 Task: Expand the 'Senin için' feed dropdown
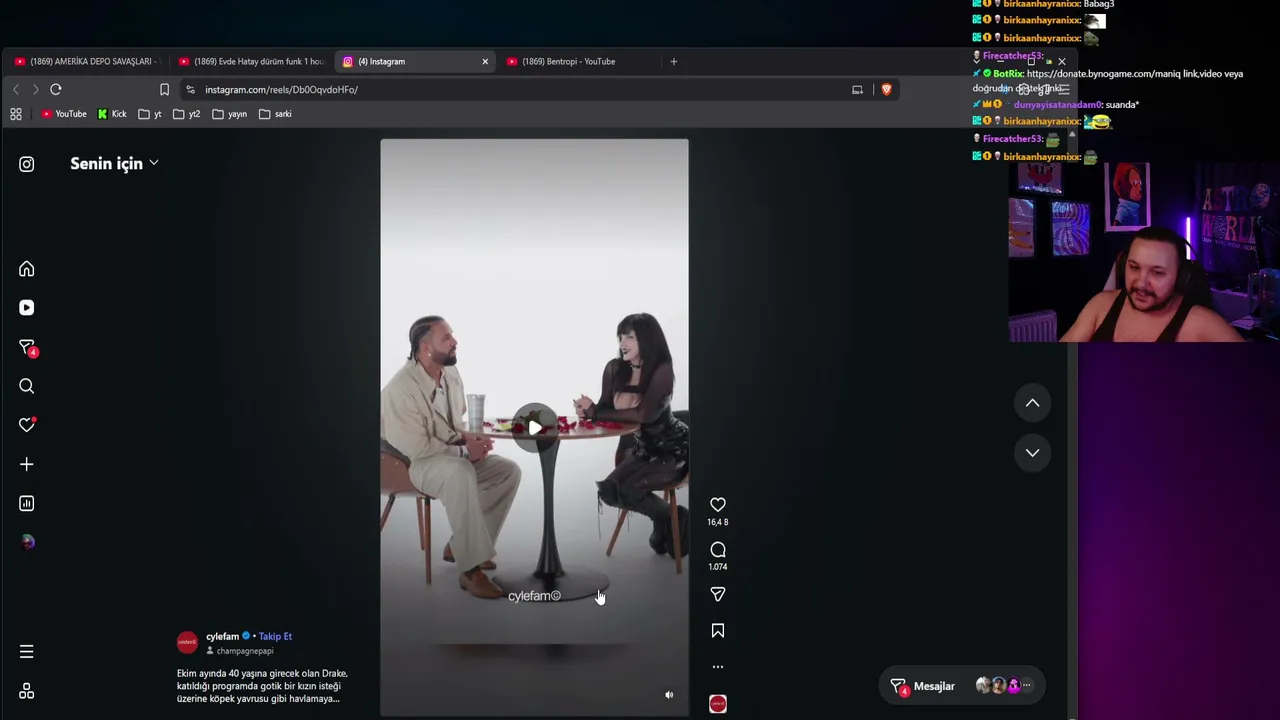coord(114,163)
